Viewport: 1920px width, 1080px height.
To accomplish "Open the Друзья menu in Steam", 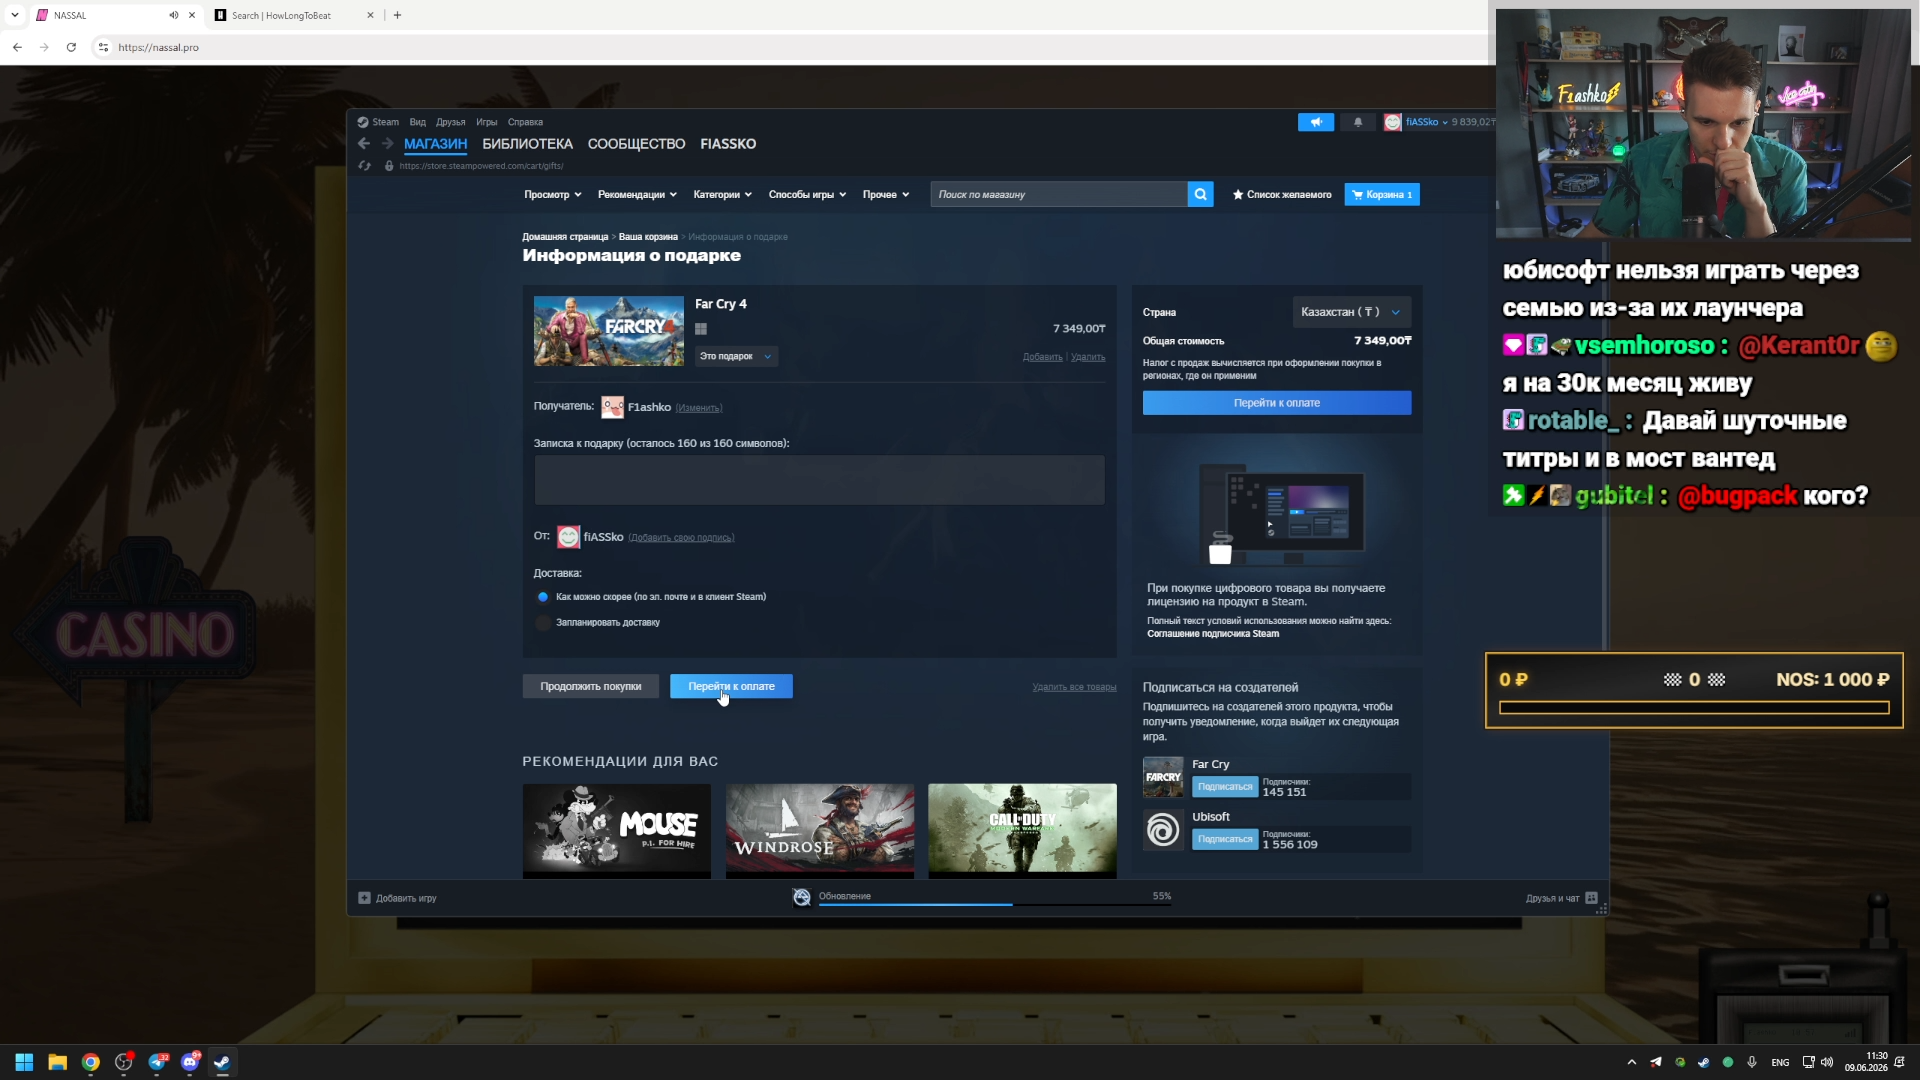I will coord(450,122).
